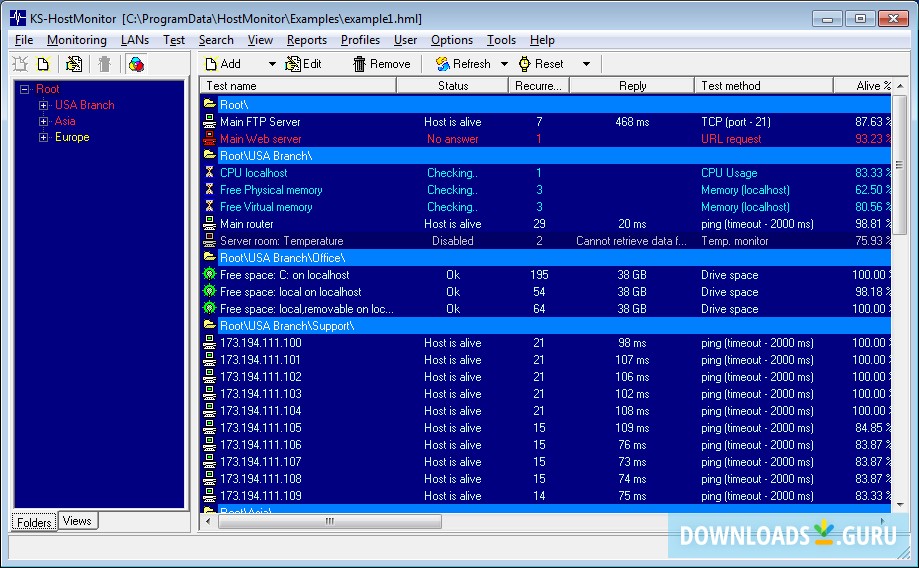
Task: Click the green drive icon for Free space C:
Action: coord(209,275)
